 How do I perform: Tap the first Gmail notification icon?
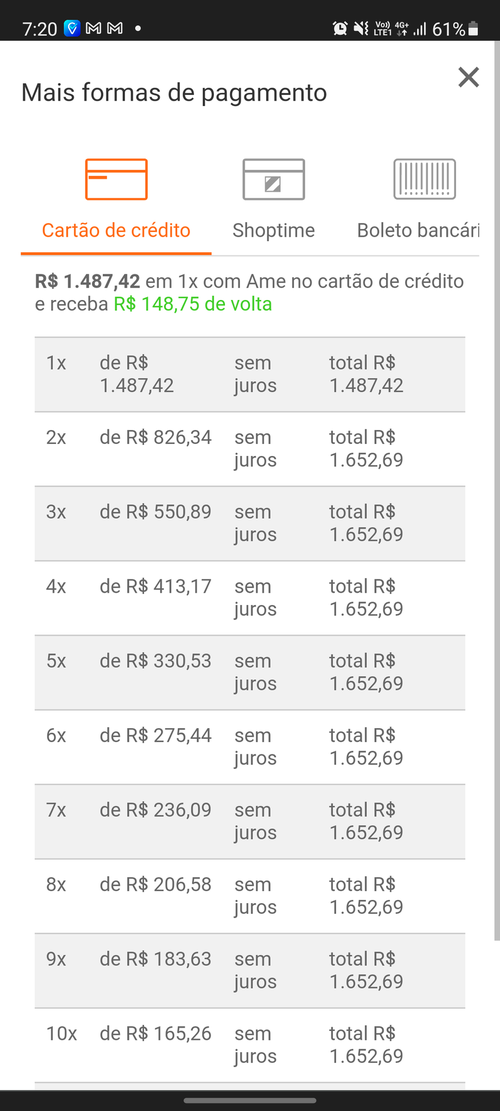click(x=93, y=29)
